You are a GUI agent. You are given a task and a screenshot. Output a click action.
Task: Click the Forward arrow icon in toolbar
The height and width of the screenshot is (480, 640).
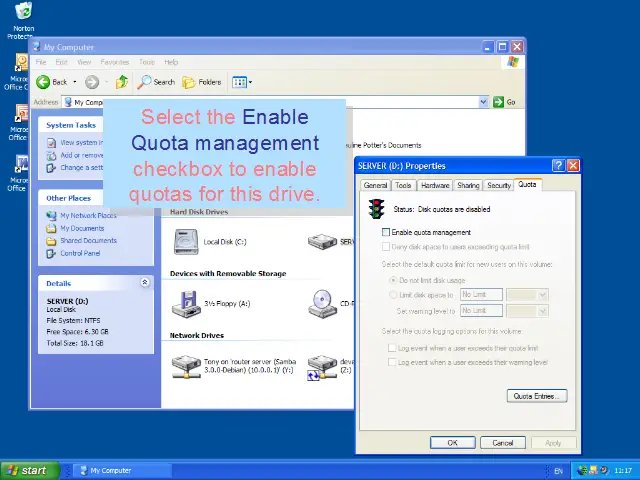[x=92, y=82]
